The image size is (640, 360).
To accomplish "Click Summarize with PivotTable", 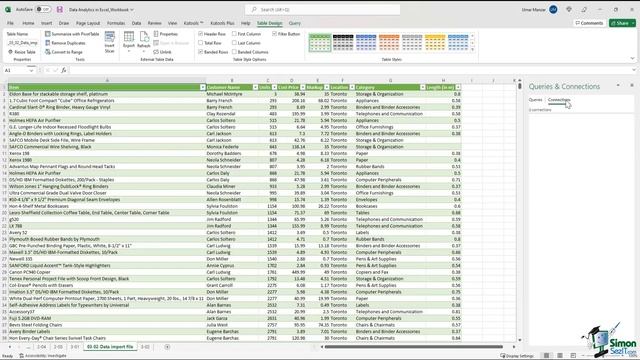I will click(72, 34).
